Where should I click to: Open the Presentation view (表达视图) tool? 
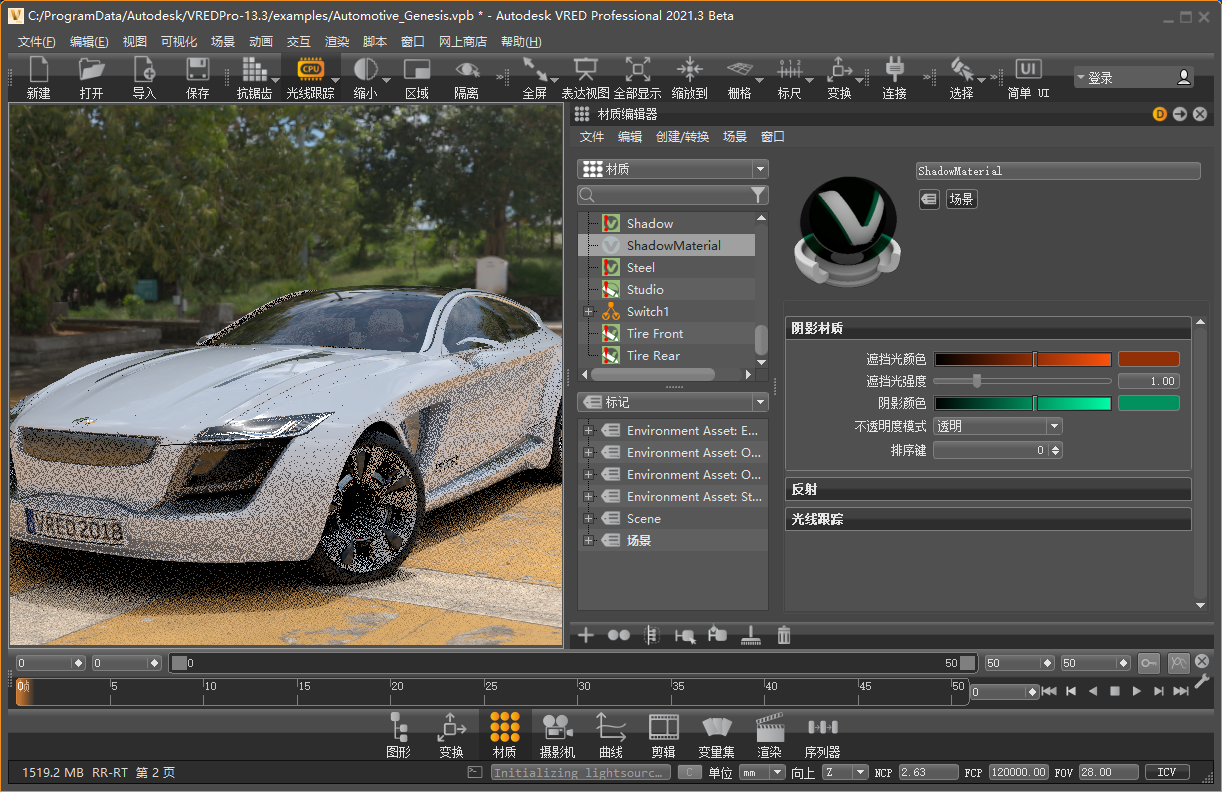585,77
